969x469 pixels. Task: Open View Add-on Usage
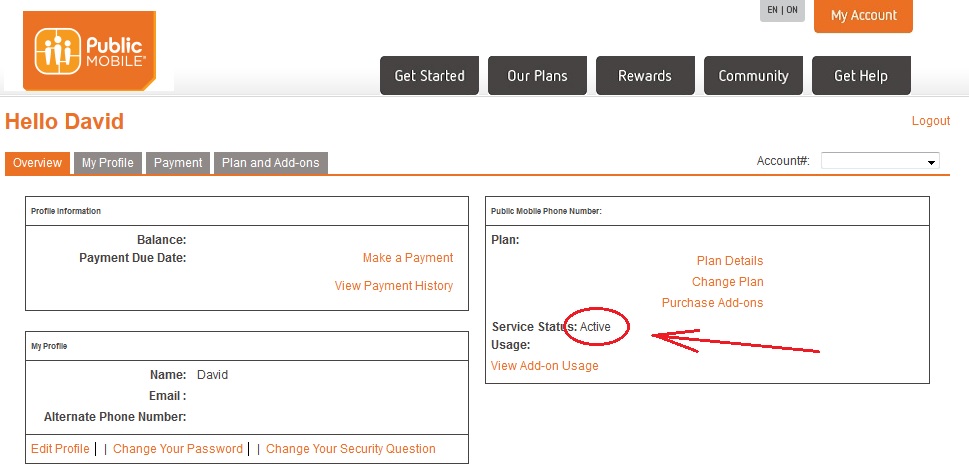tap(544, 366)
